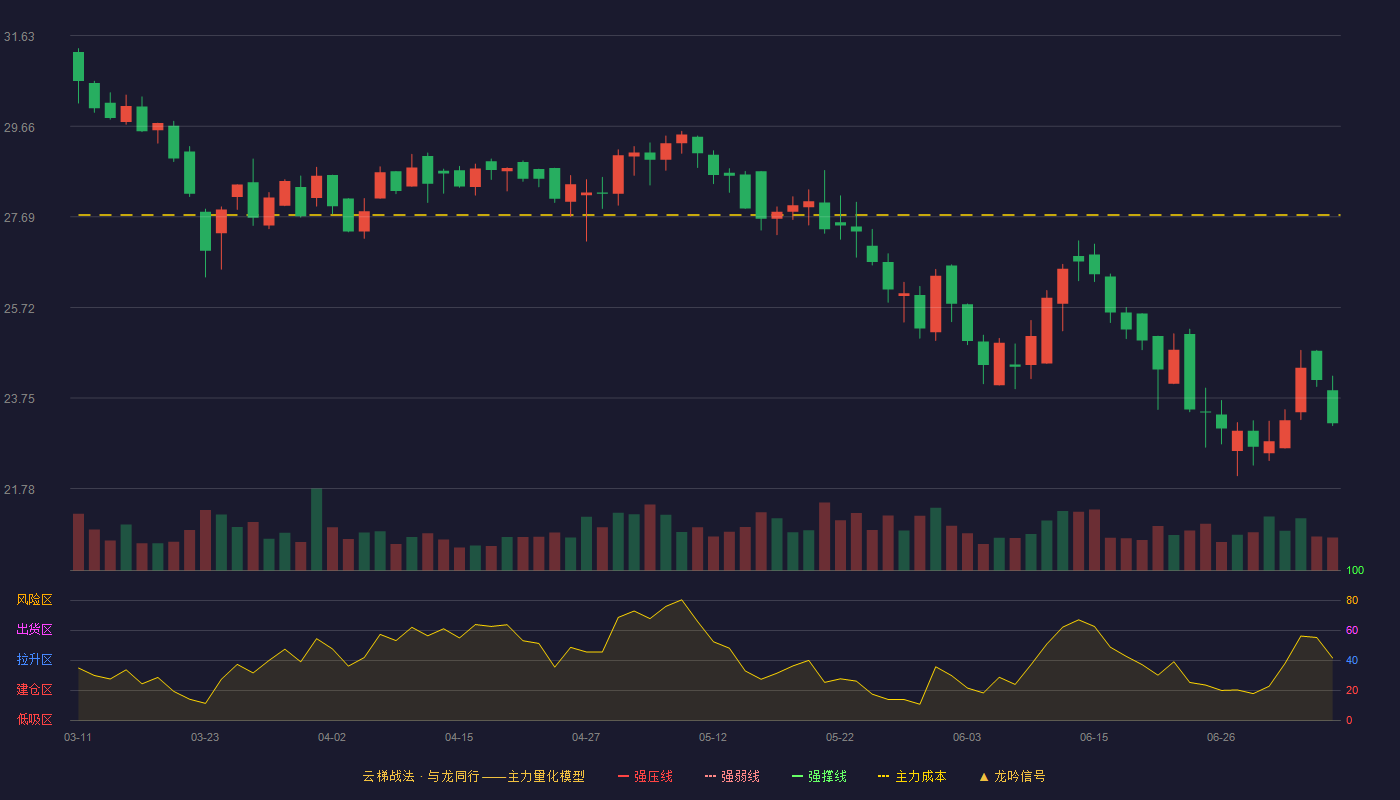Click the 21.78 price axis label
The image size is (1400, 800).
point(19,490)
